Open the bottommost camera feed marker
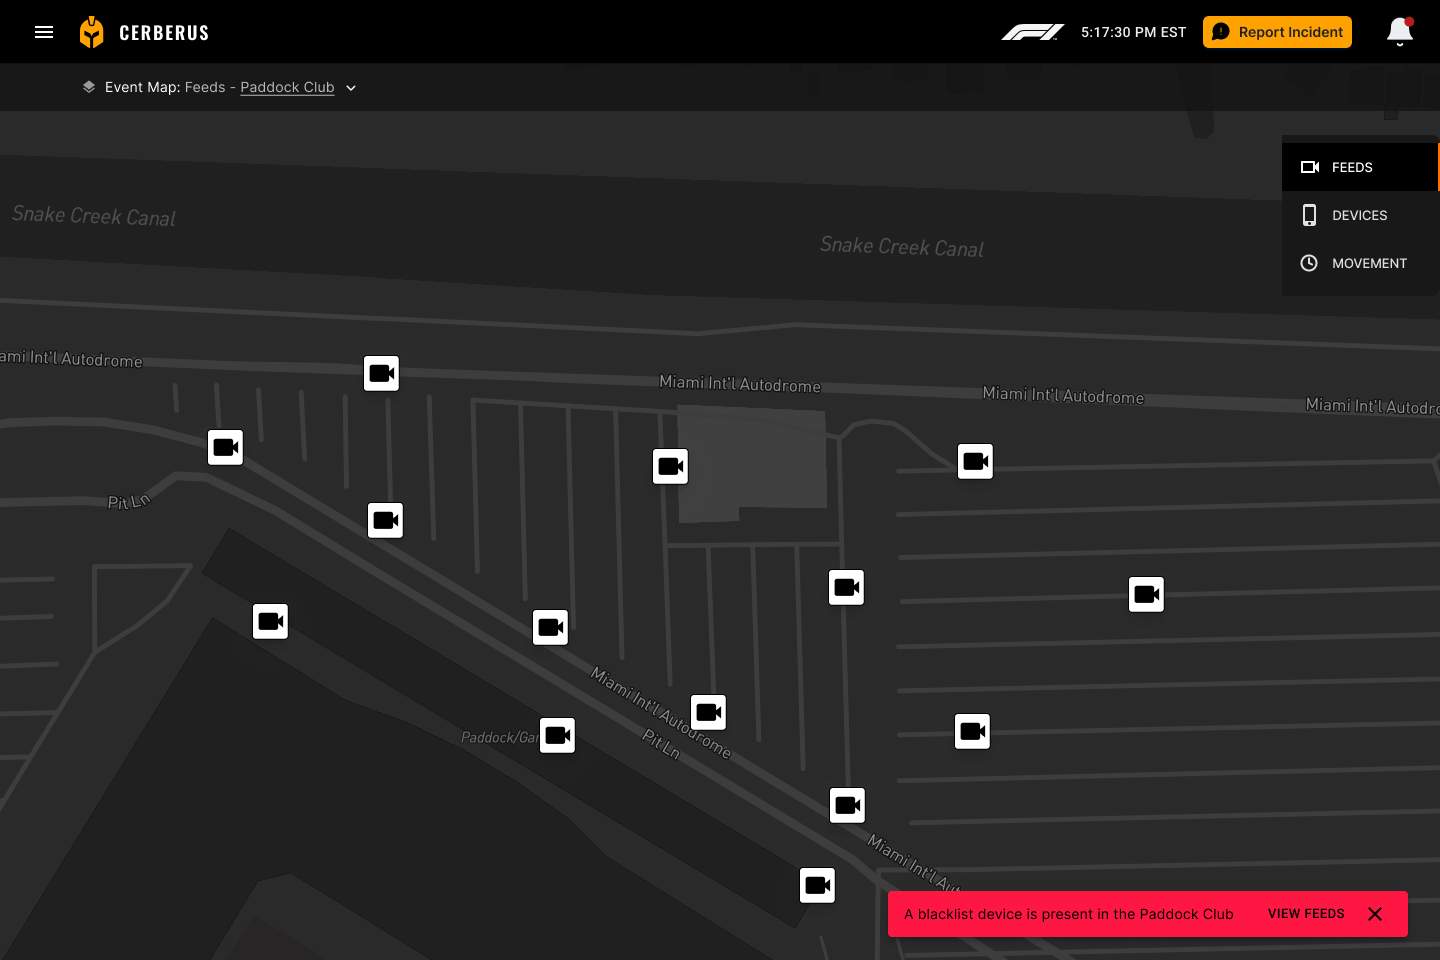This screenshot has height=960, width=1440. (817, 885)
